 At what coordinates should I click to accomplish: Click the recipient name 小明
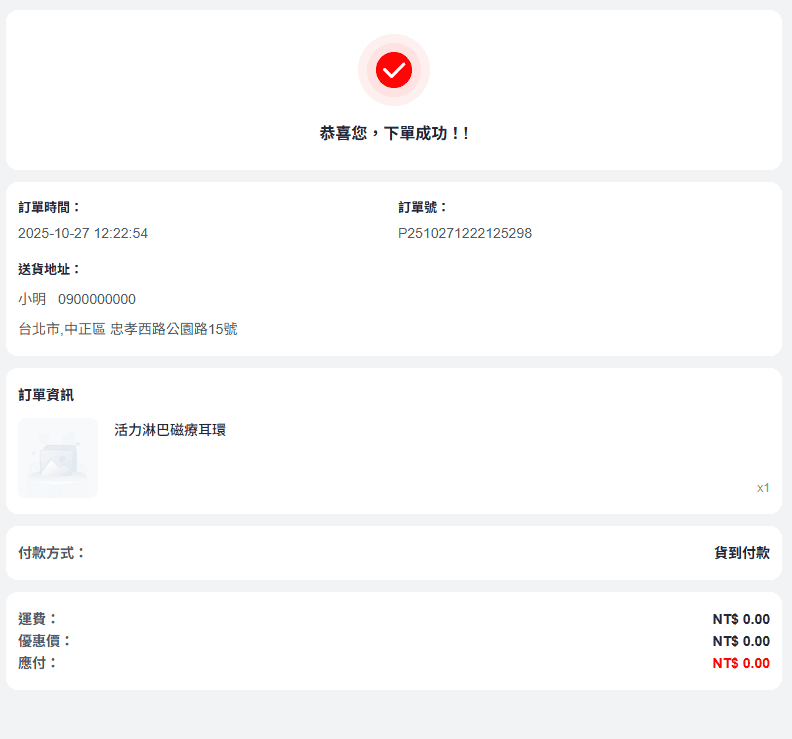tap(32, 299)
